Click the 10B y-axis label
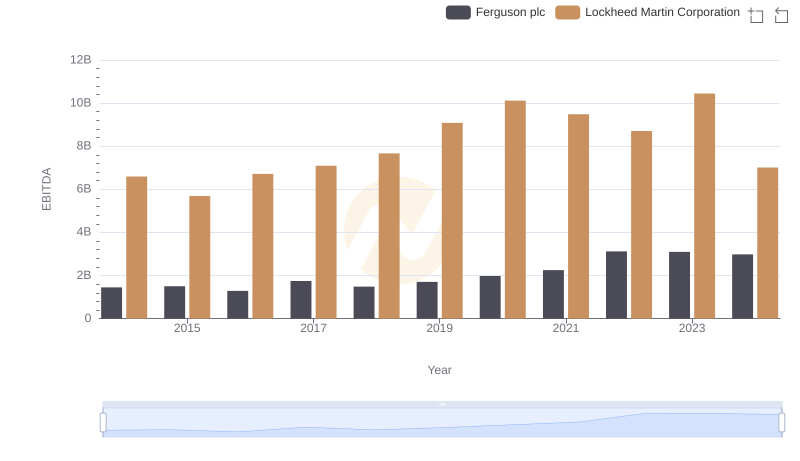 (81, 103)
